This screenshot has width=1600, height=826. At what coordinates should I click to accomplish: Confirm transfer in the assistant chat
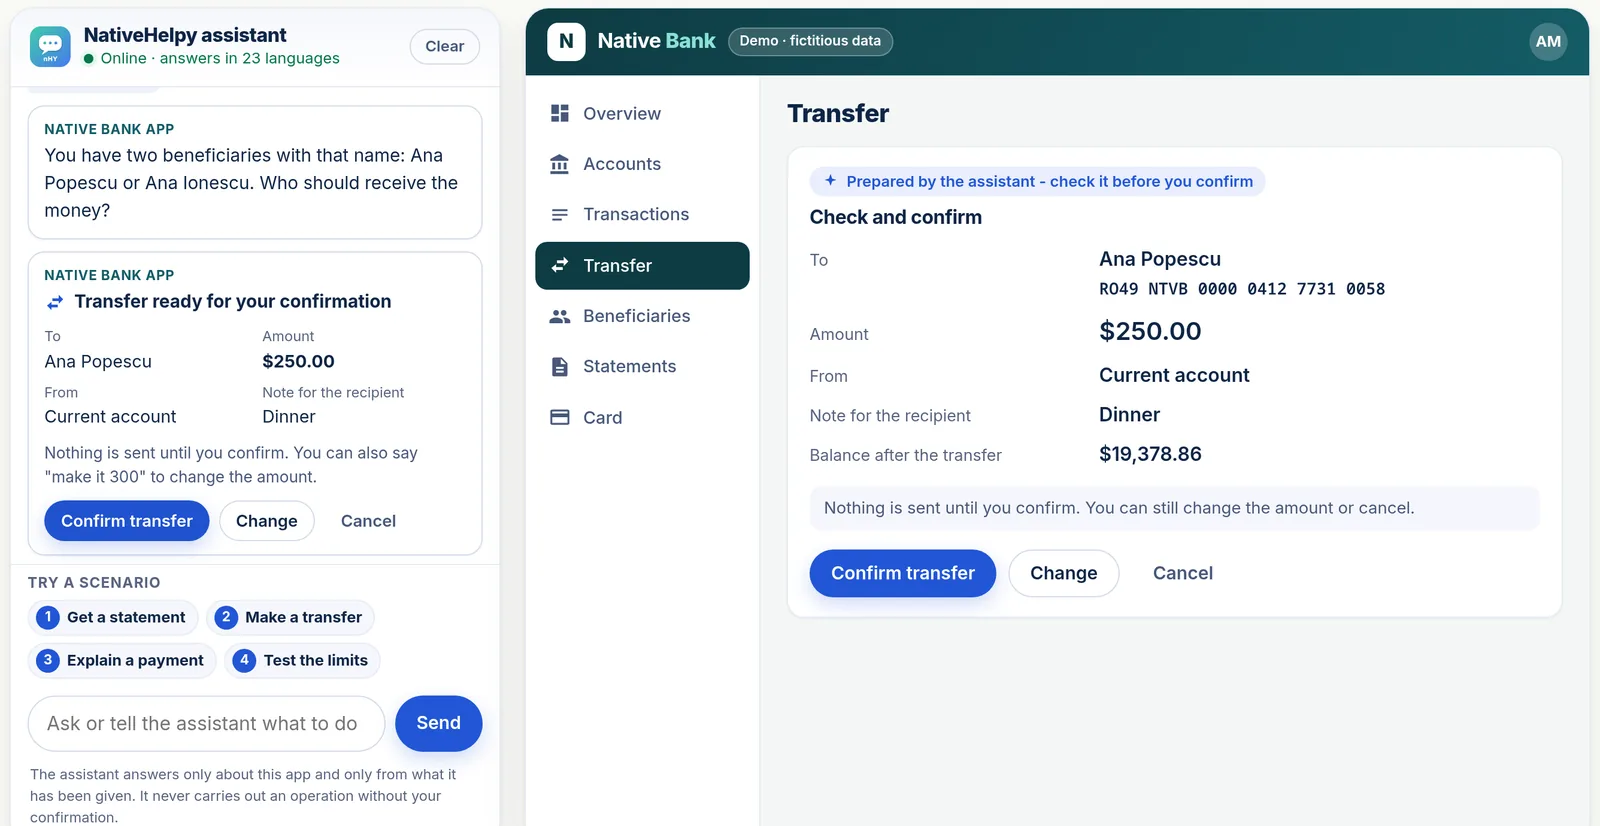tap(127, 521)
